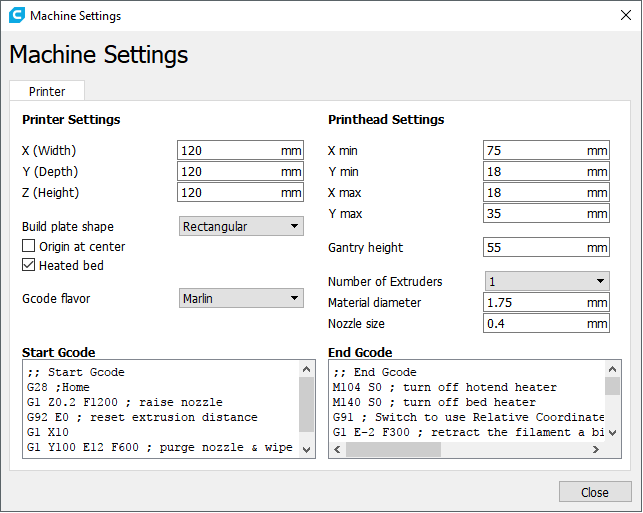Click the 'G92 E0' reset extrusion line

(142, 417)
